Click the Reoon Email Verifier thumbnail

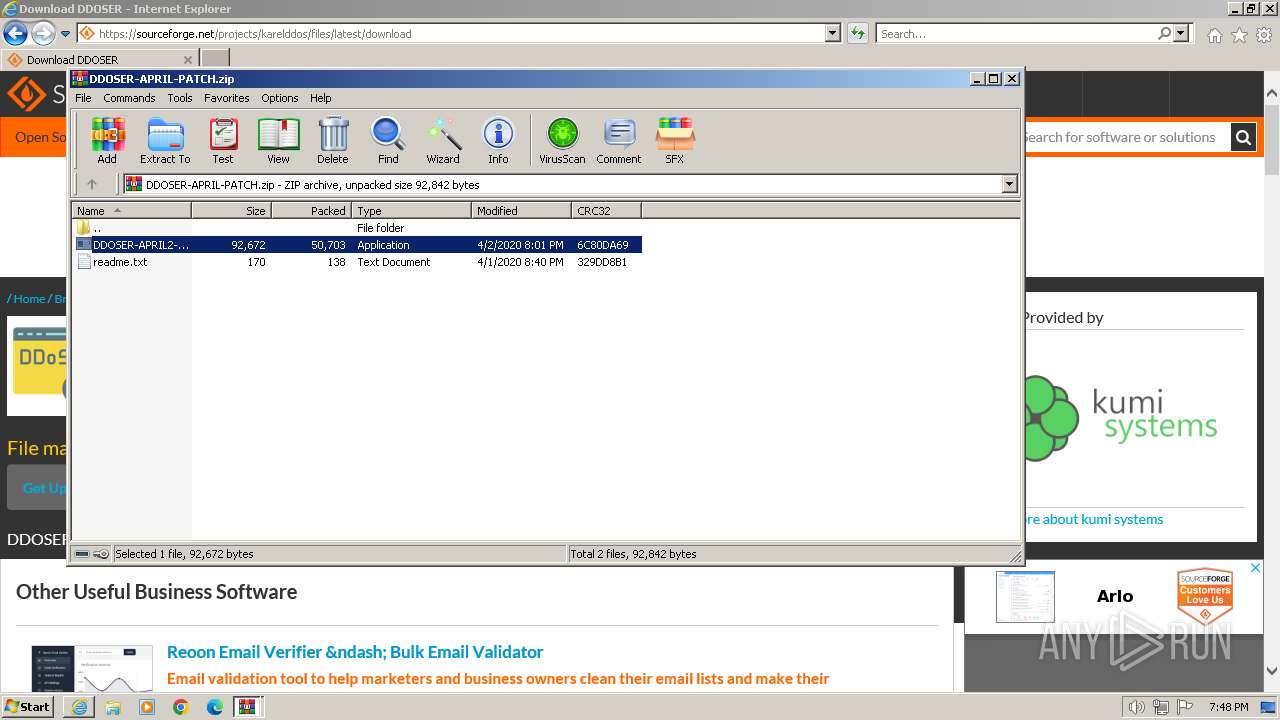click(x=92, y=668)
